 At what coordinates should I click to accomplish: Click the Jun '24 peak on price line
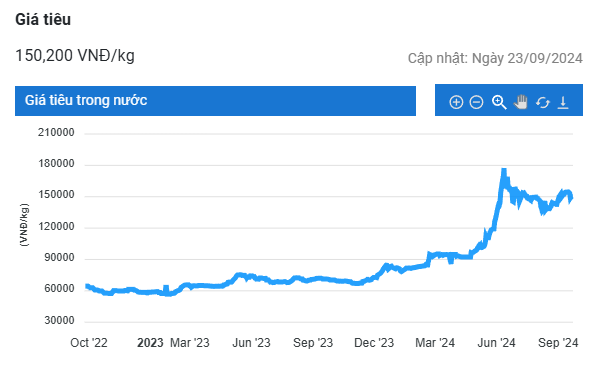point(504,171)
